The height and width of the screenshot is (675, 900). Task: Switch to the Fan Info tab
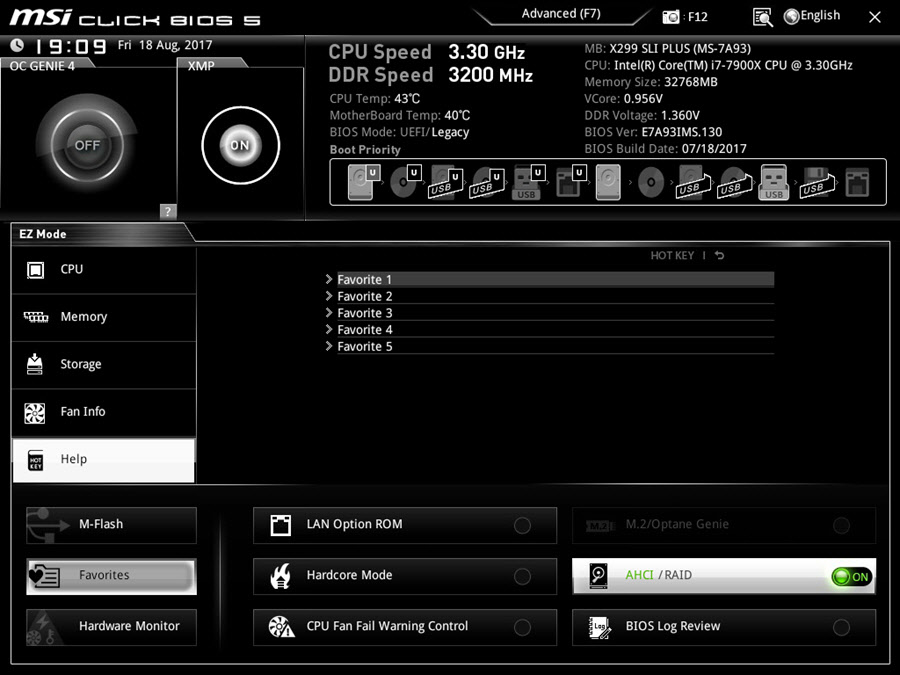tap(104, 412)
